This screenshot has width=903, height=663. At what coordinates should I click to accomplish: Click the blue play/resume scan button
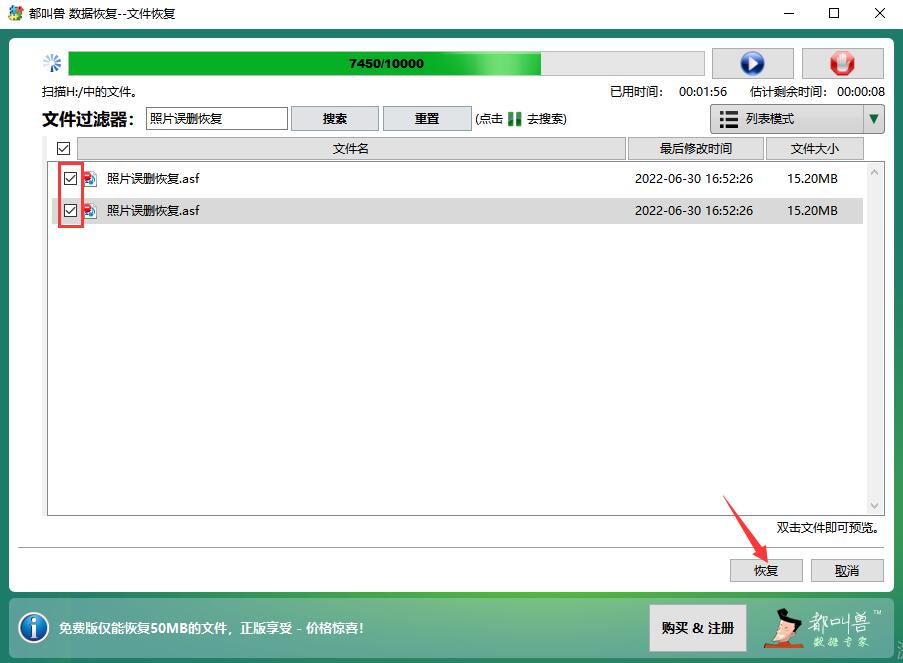(753, 63)
